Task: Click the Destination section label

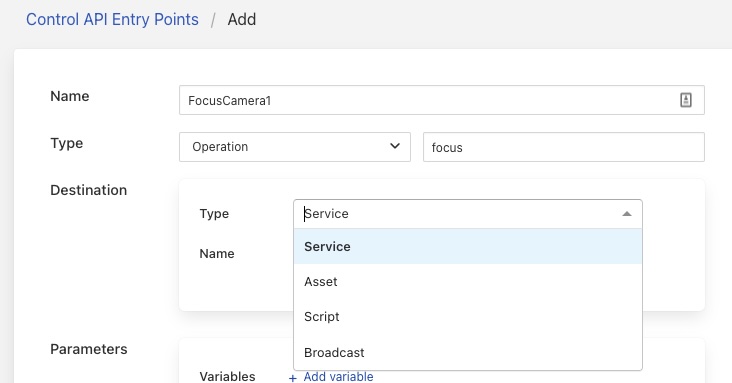Action: point(89,190)
